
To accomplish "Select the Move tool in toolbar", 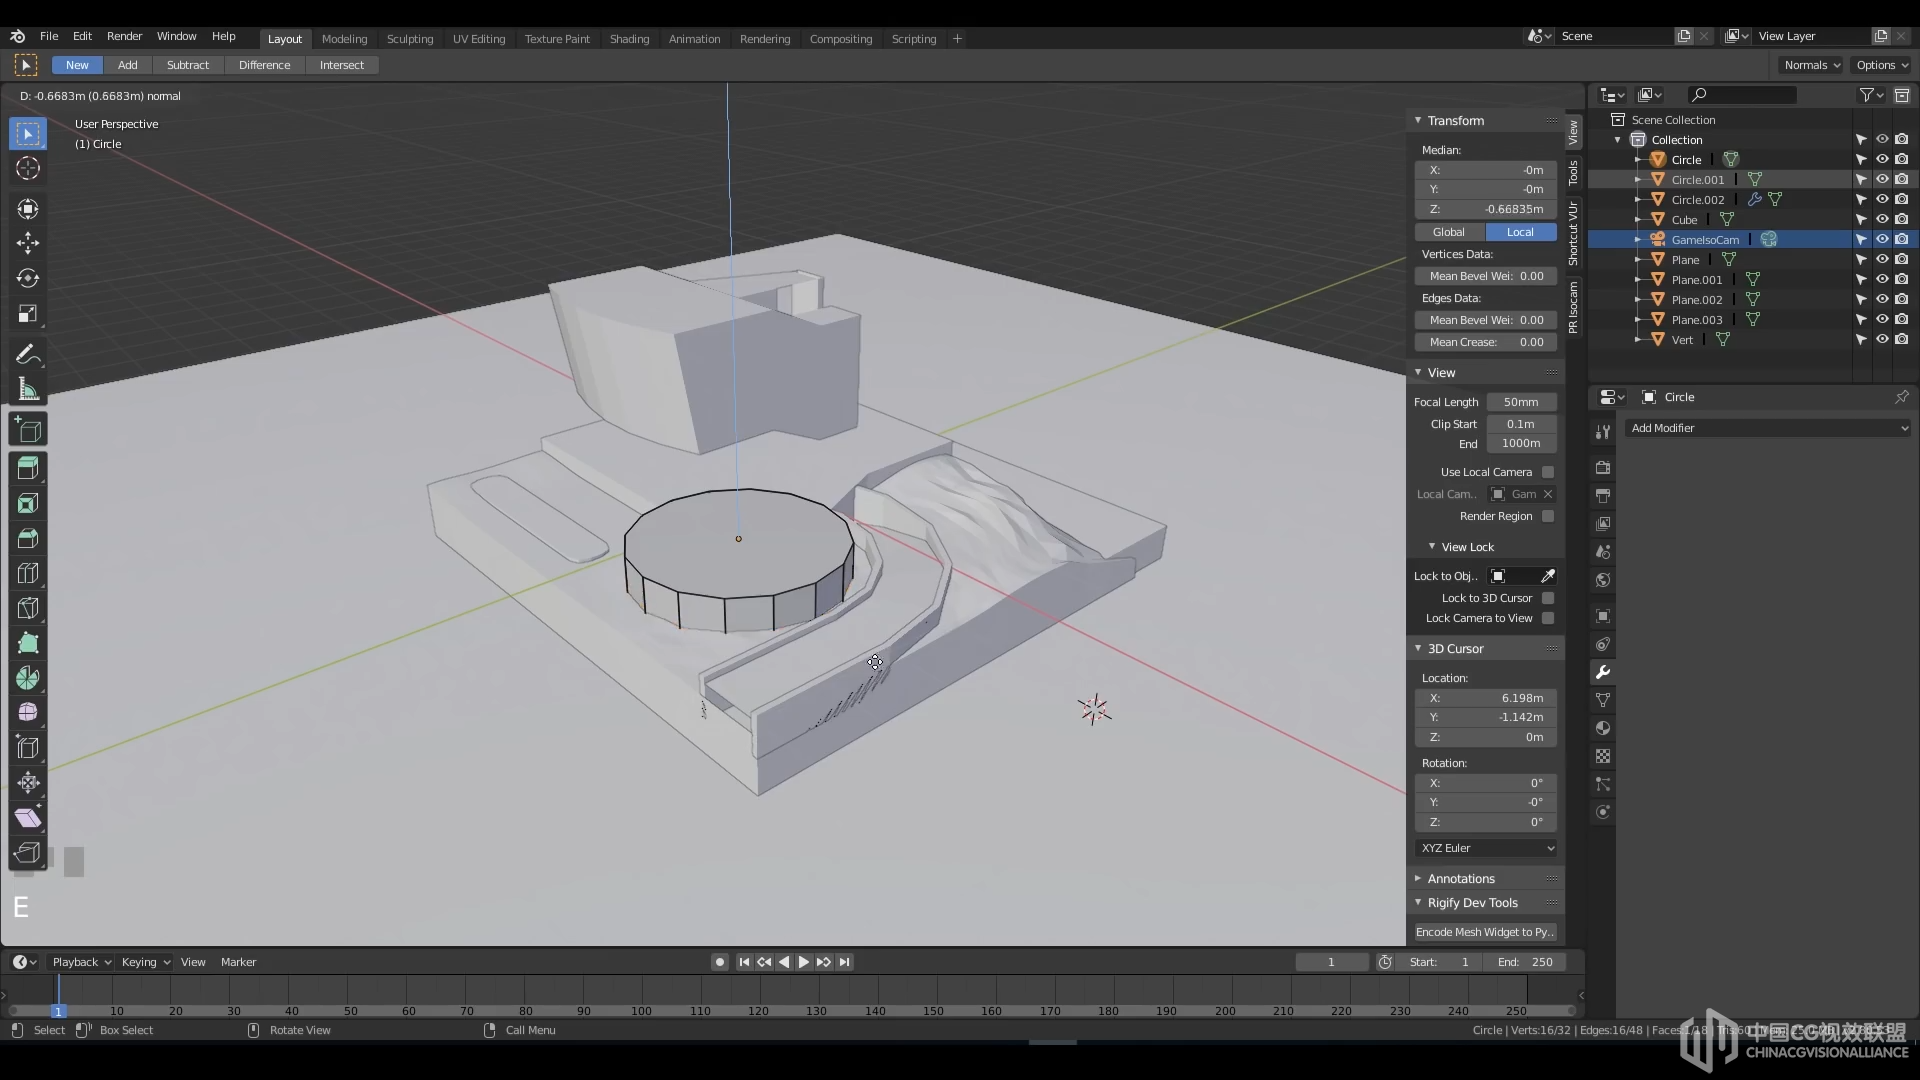I will point(28,243).
